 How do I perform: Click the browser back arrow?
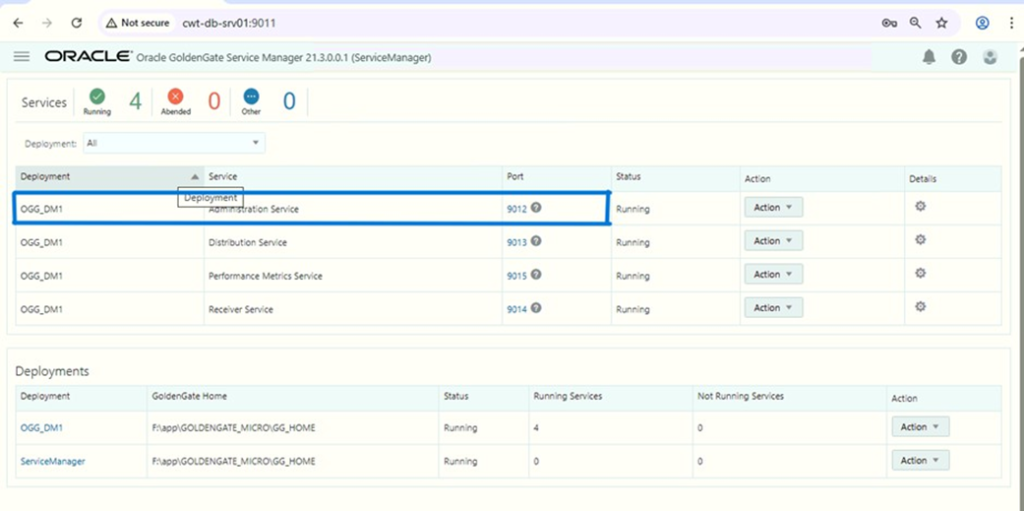pos(18,23)
